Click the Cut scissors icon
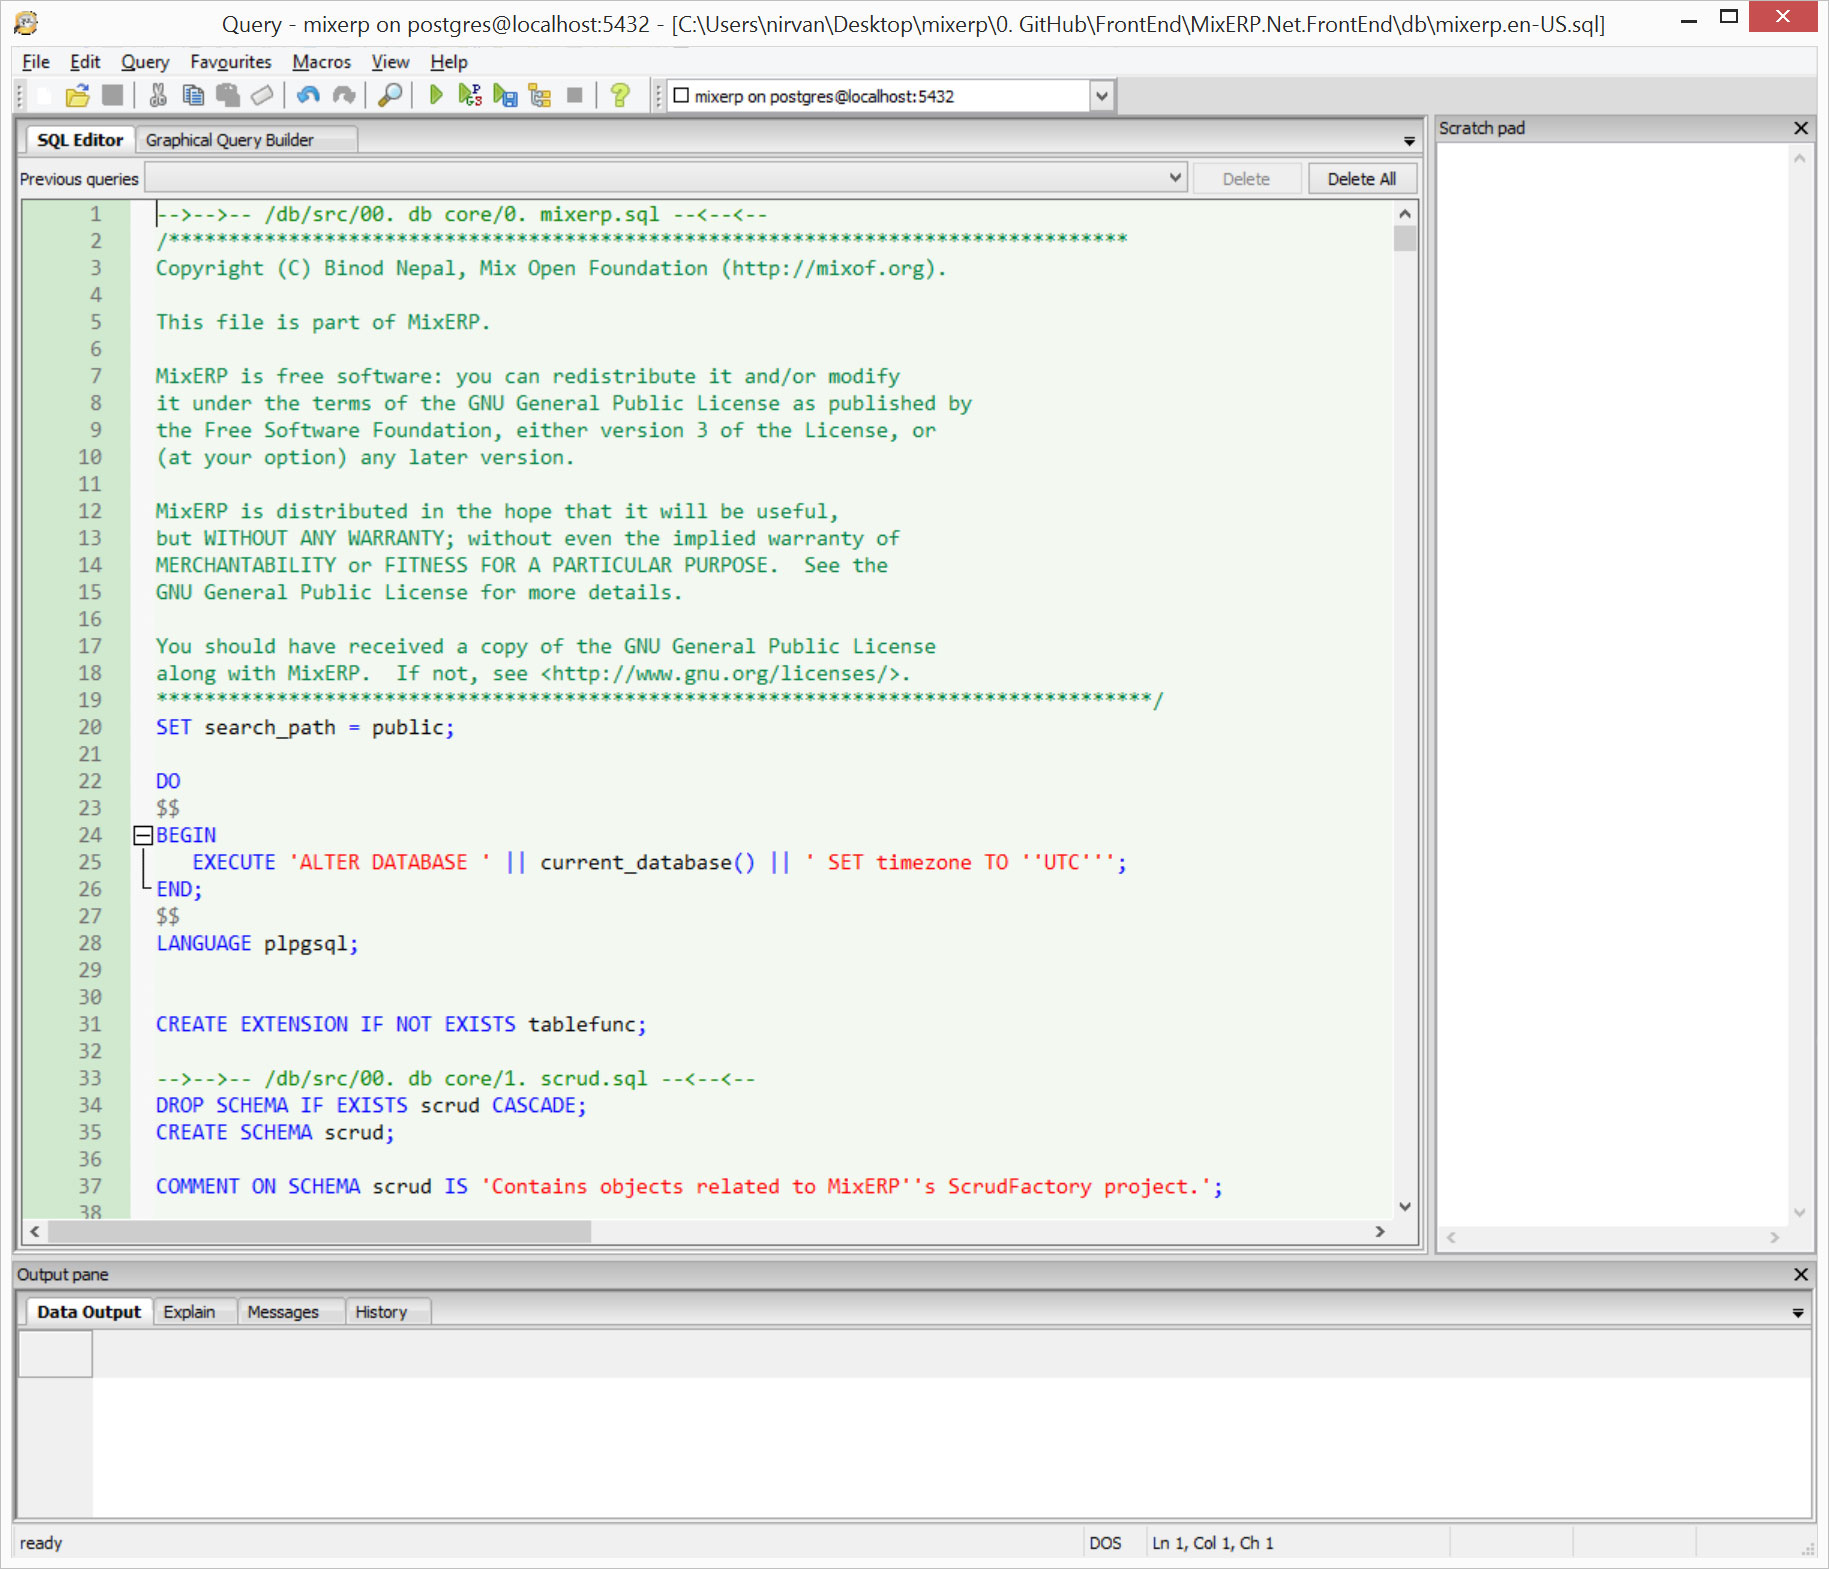 pyautogui.click(x=158, y=96)
